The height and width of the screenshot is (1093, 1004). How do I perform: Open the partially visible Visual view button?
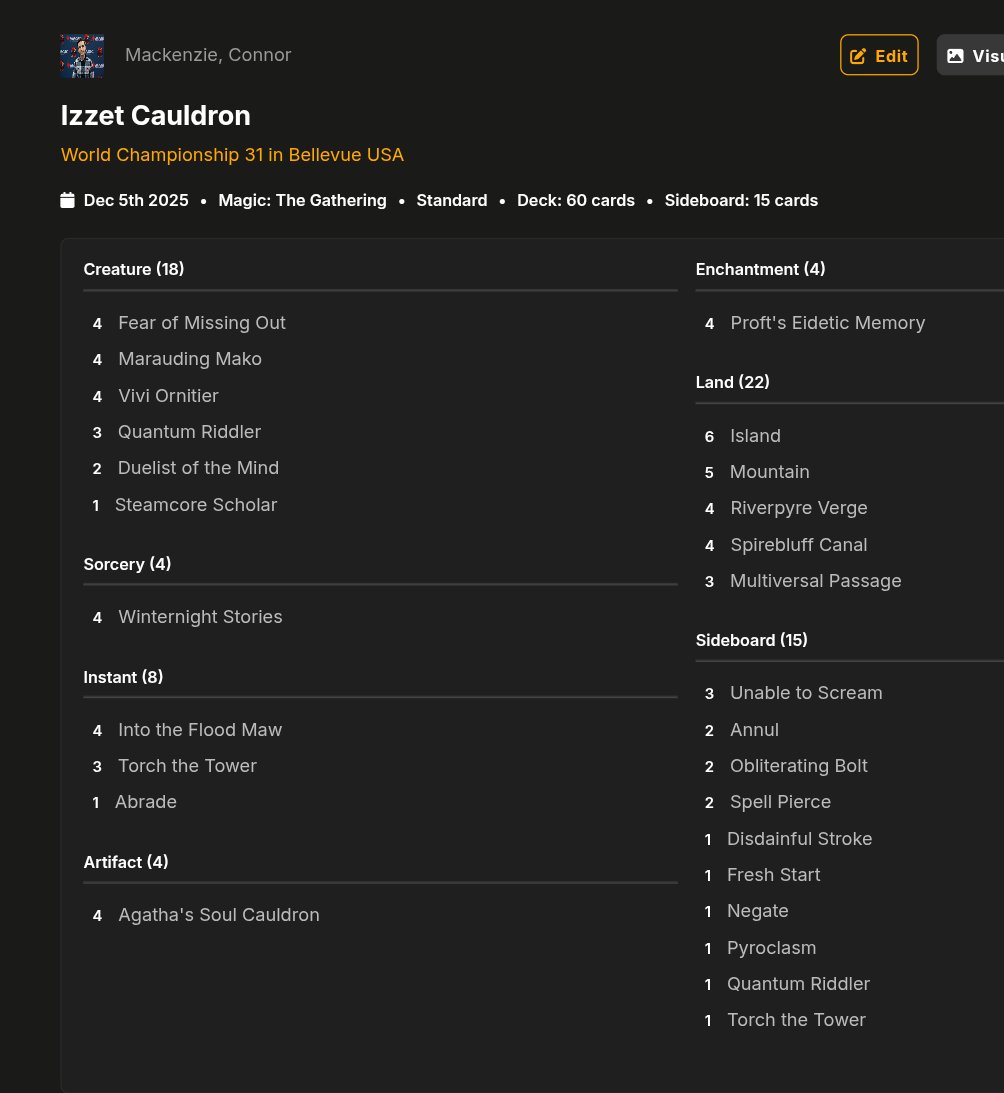tap(971, 55)
